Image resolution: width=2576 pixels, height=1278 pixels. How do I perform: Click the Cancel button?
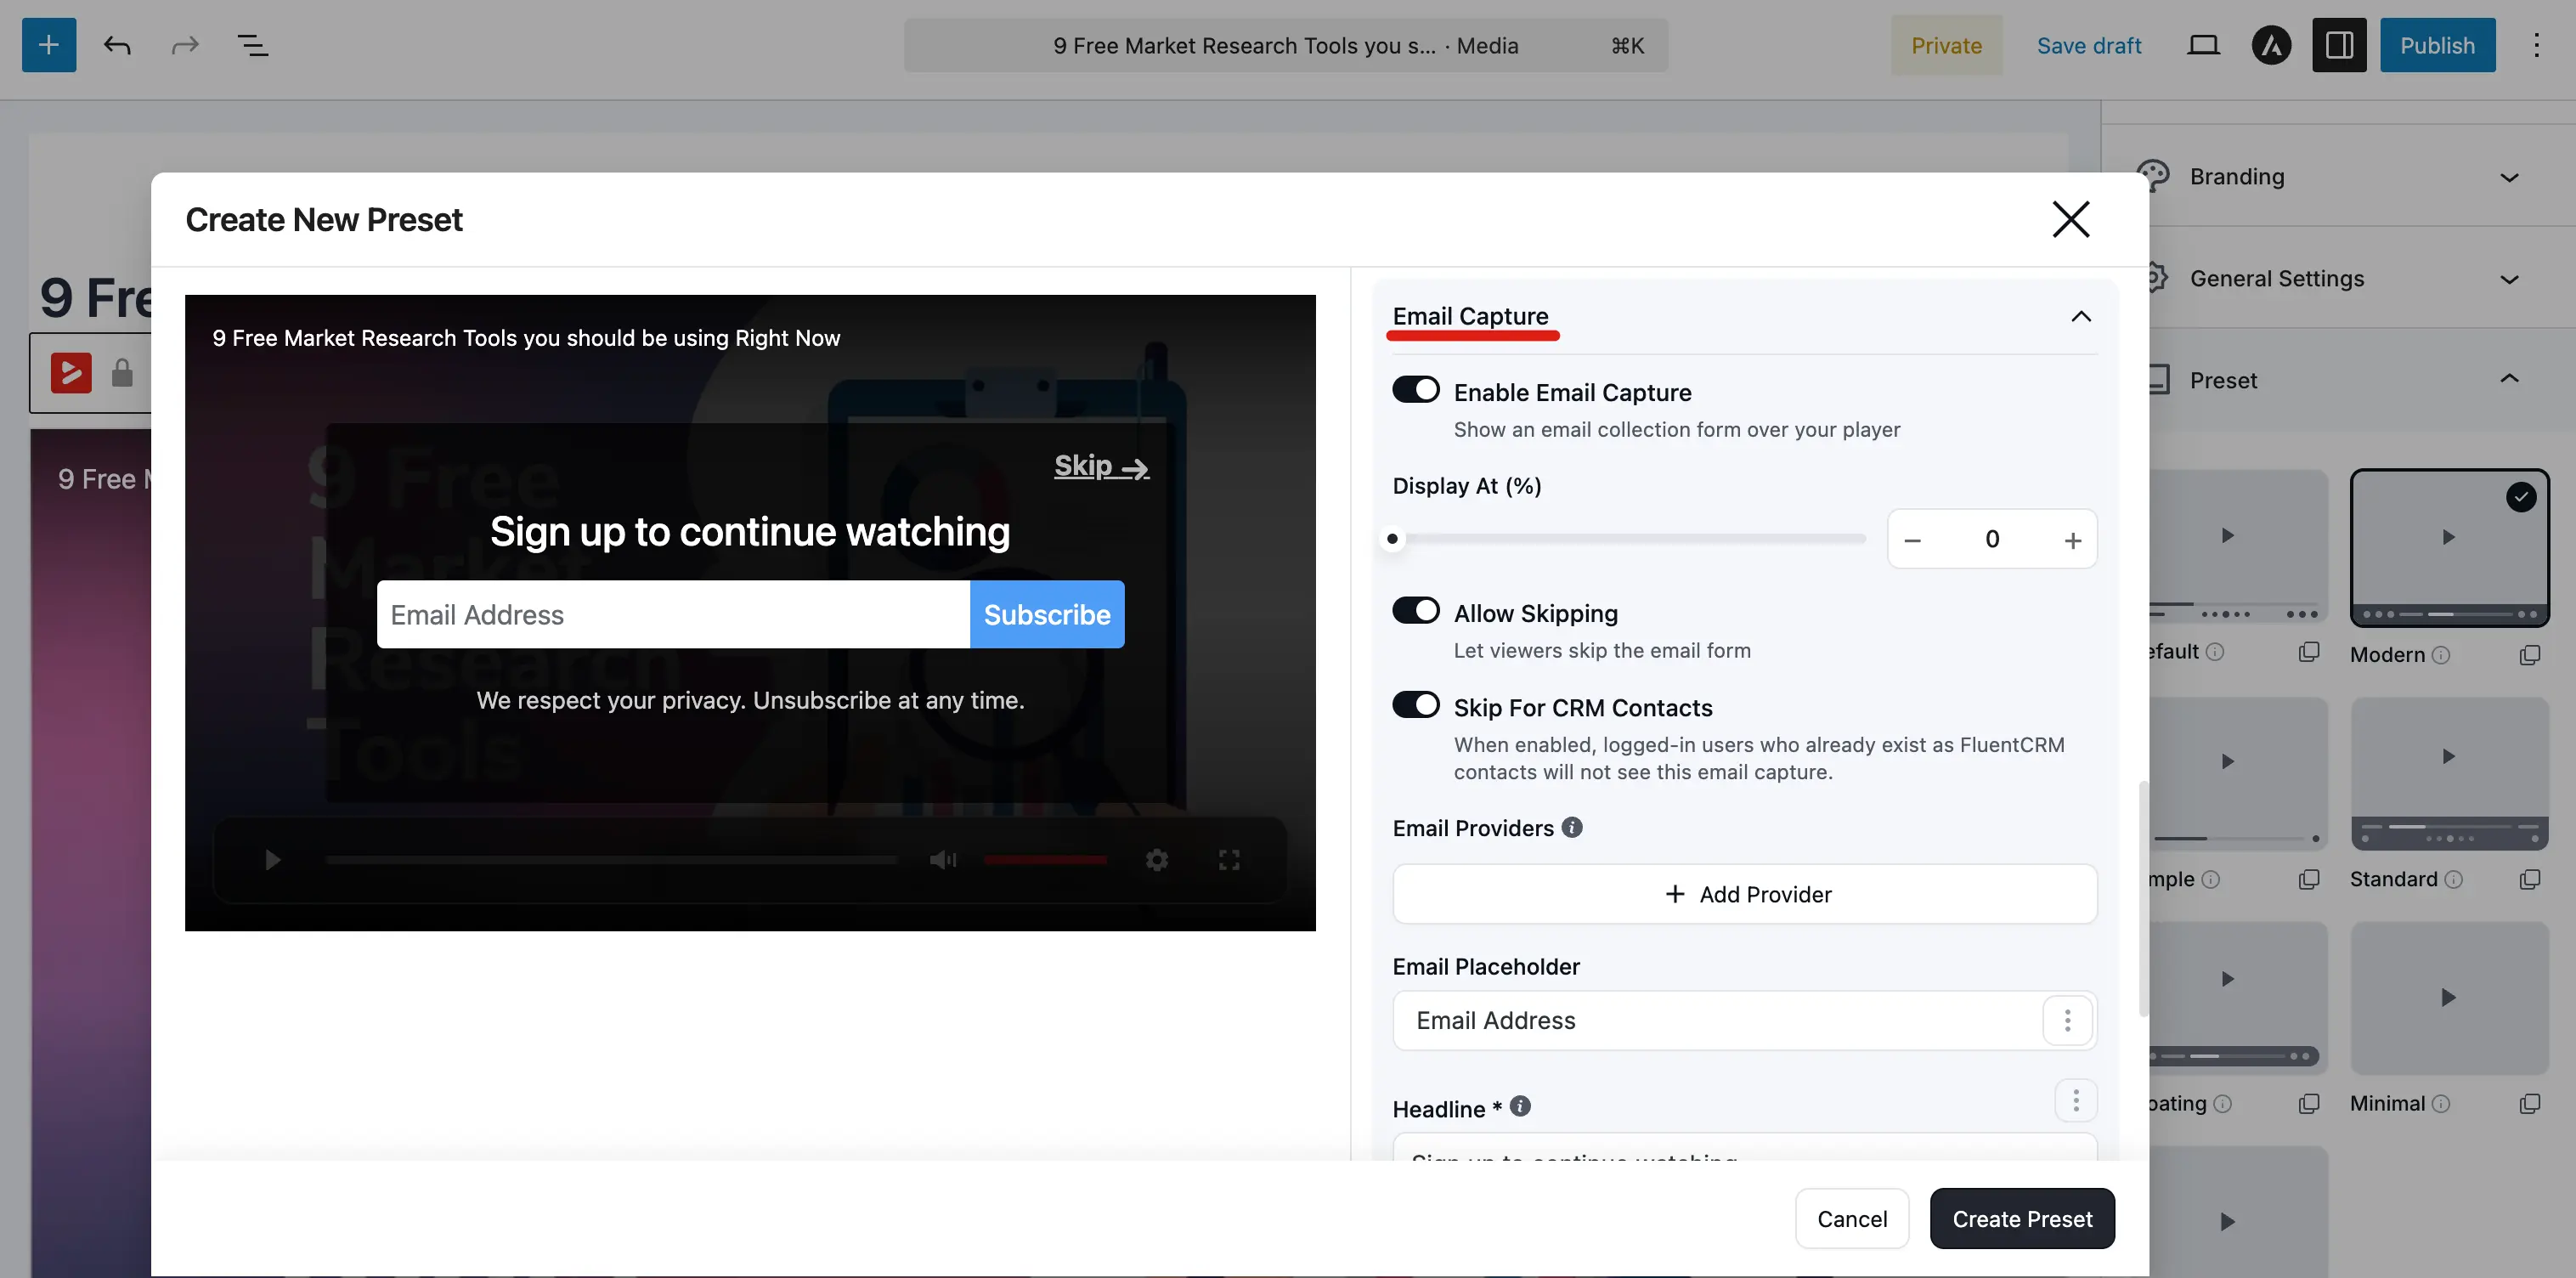coord(1851,1219)
